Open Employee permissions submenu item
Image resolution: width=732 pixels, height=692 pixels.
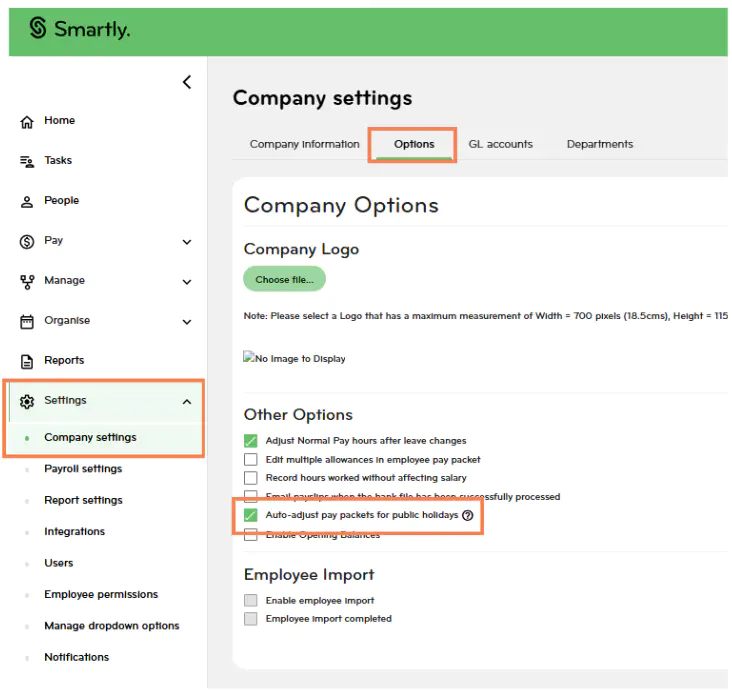pos(101,594)
